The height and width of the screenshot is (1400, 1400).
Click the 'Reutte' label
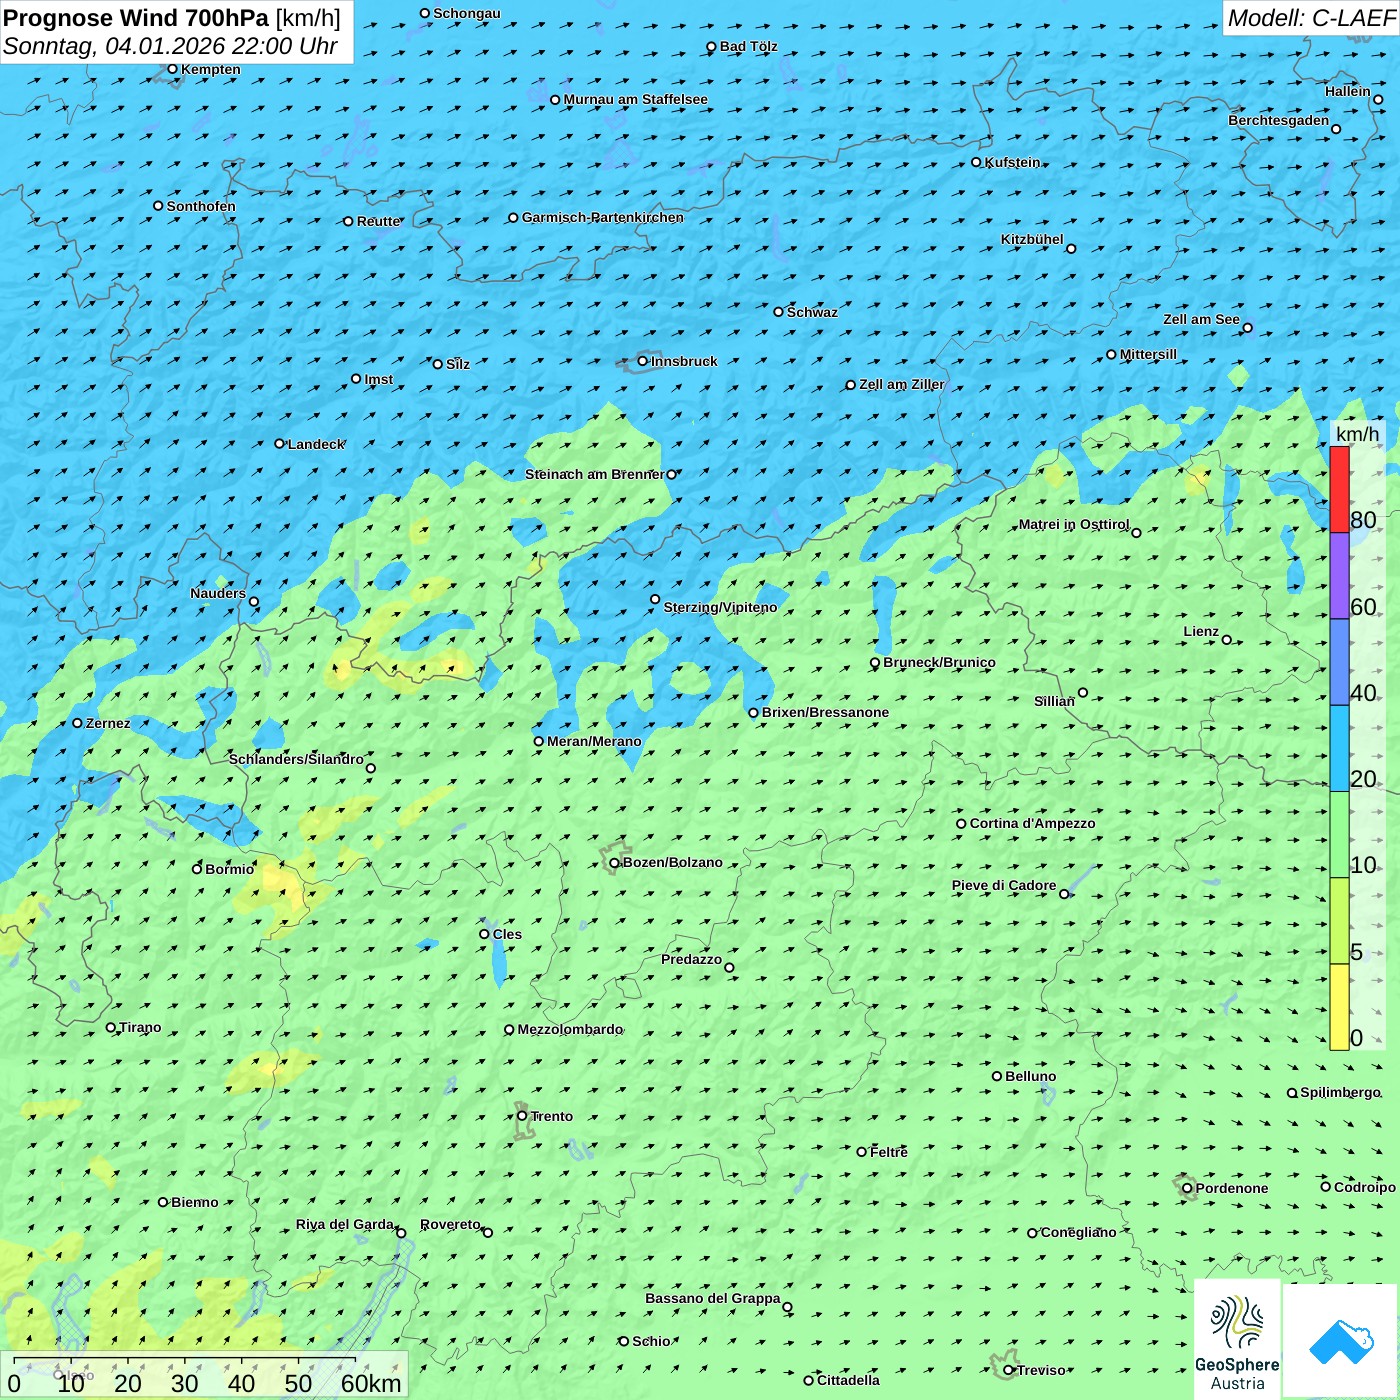378,221
